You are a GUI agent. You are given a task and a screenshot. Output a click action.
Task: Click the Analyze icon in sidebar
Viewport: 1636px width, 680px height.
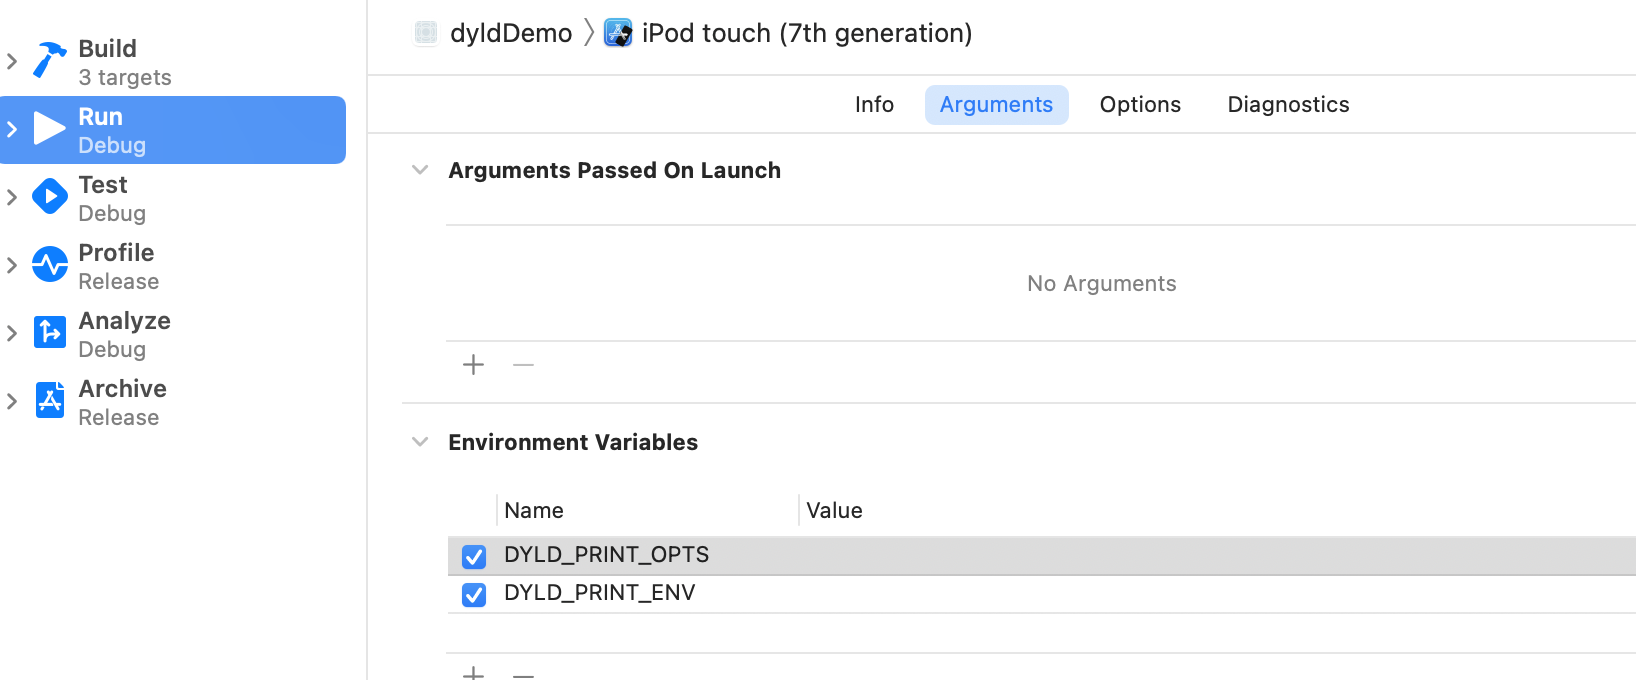pos(49,332)
